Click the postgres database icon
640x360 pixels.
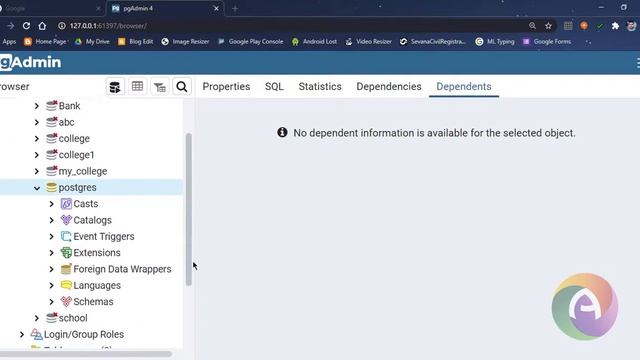[x=51, y=187]
